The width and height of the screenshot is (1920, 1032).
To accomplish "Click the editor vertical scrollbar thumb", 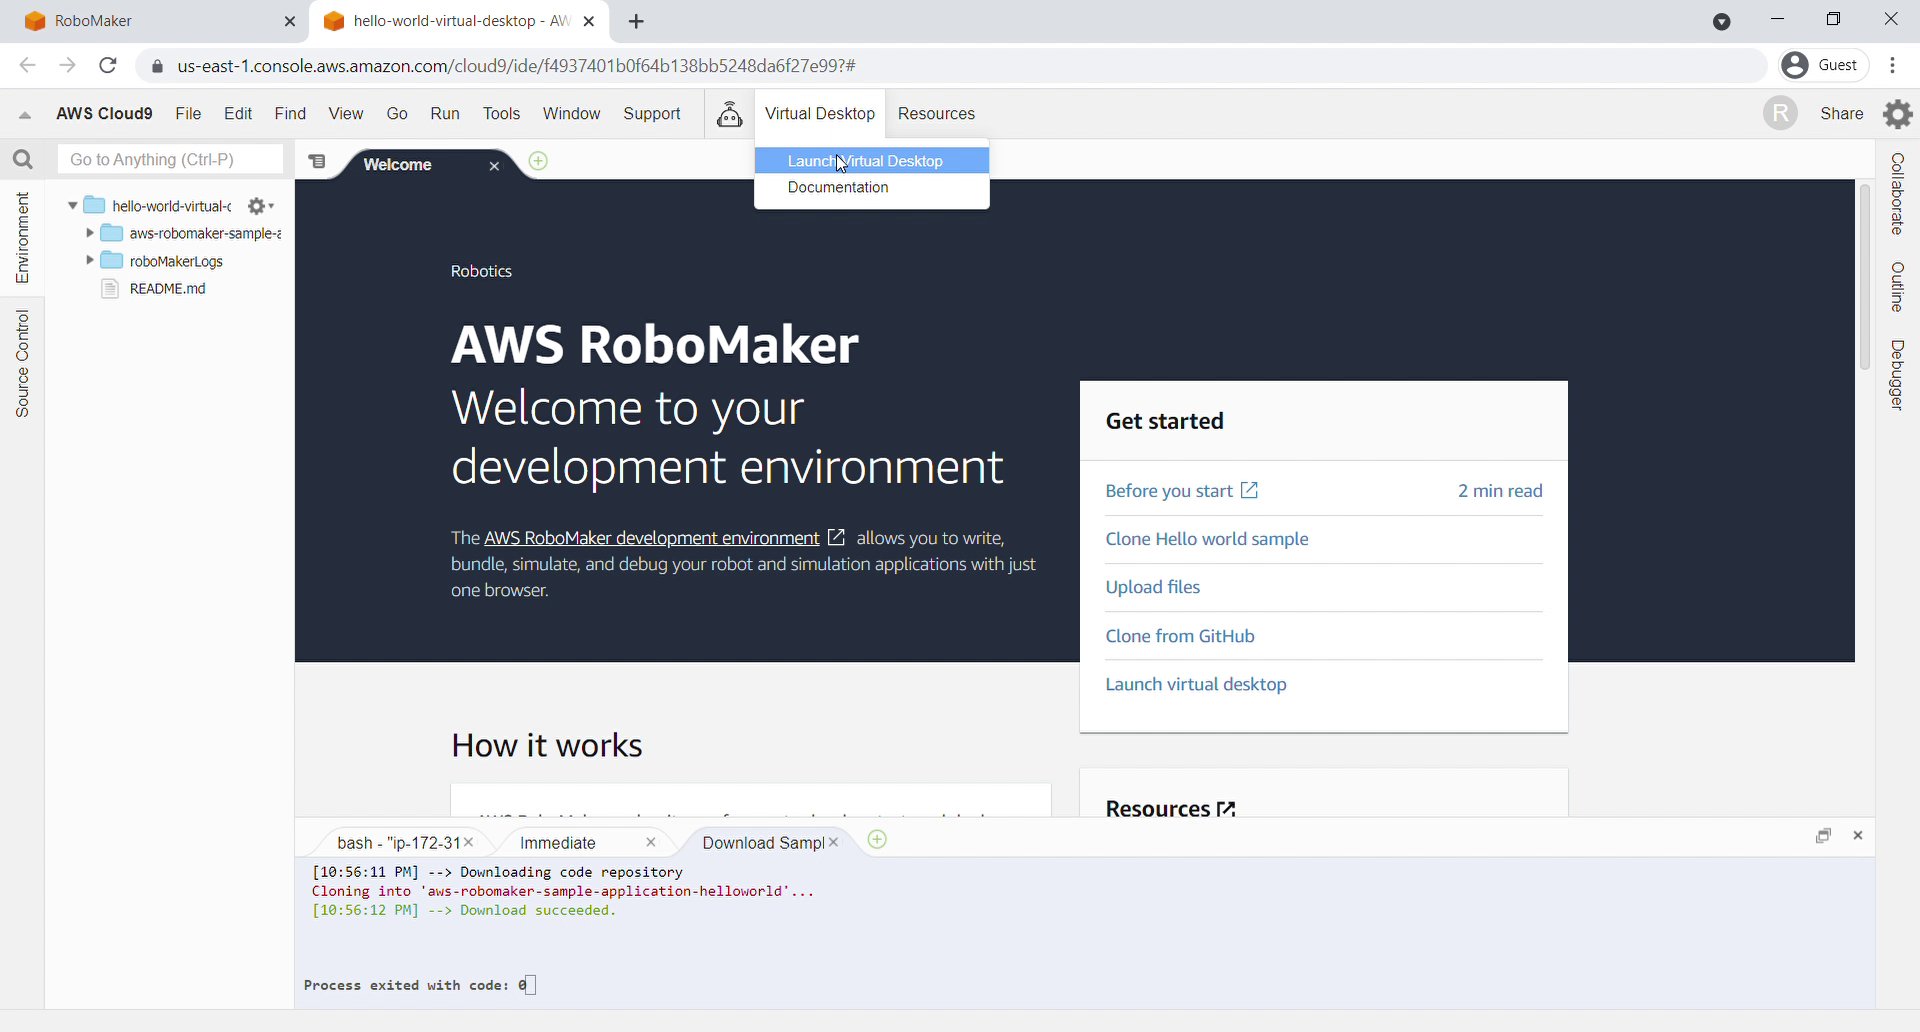I will click(x=1864, y=277).
